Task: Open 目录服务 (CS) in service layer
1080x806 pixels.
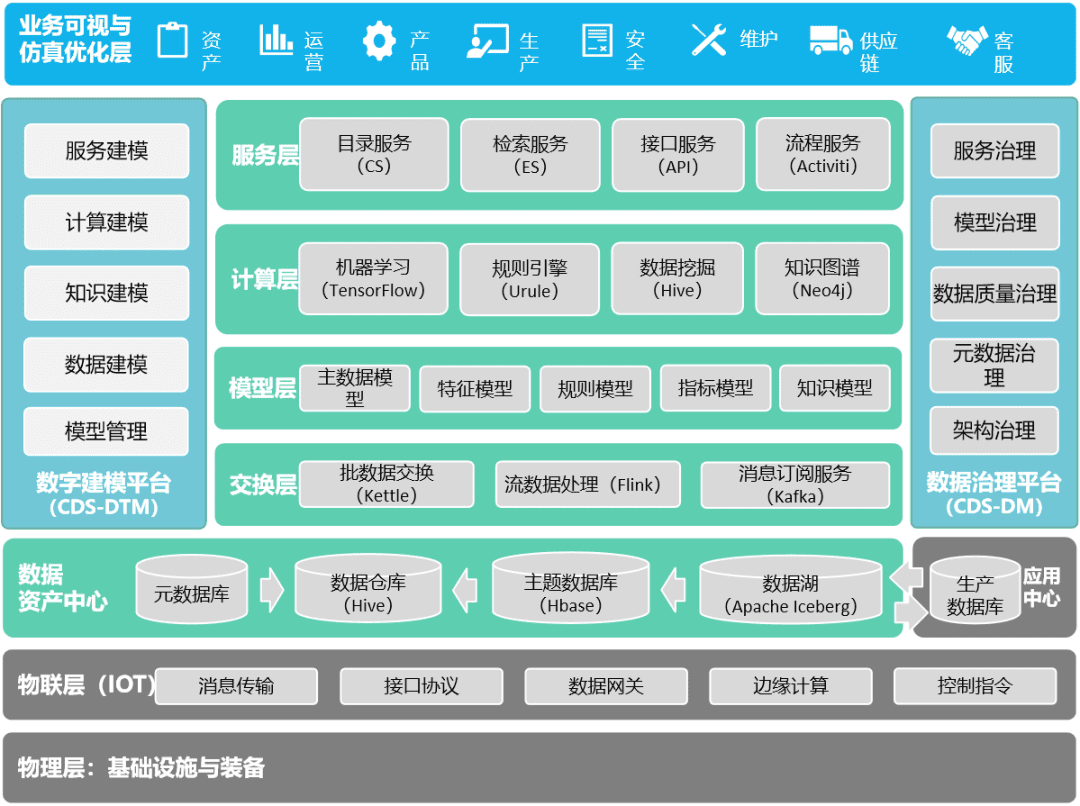Action: click(x=374, y=154)
